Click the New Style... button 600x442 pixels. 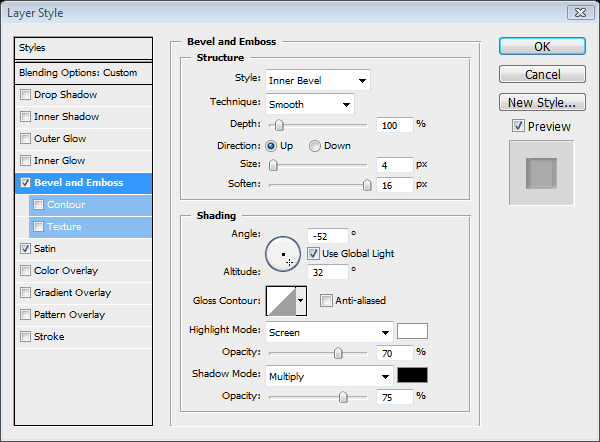coord(541,102)
